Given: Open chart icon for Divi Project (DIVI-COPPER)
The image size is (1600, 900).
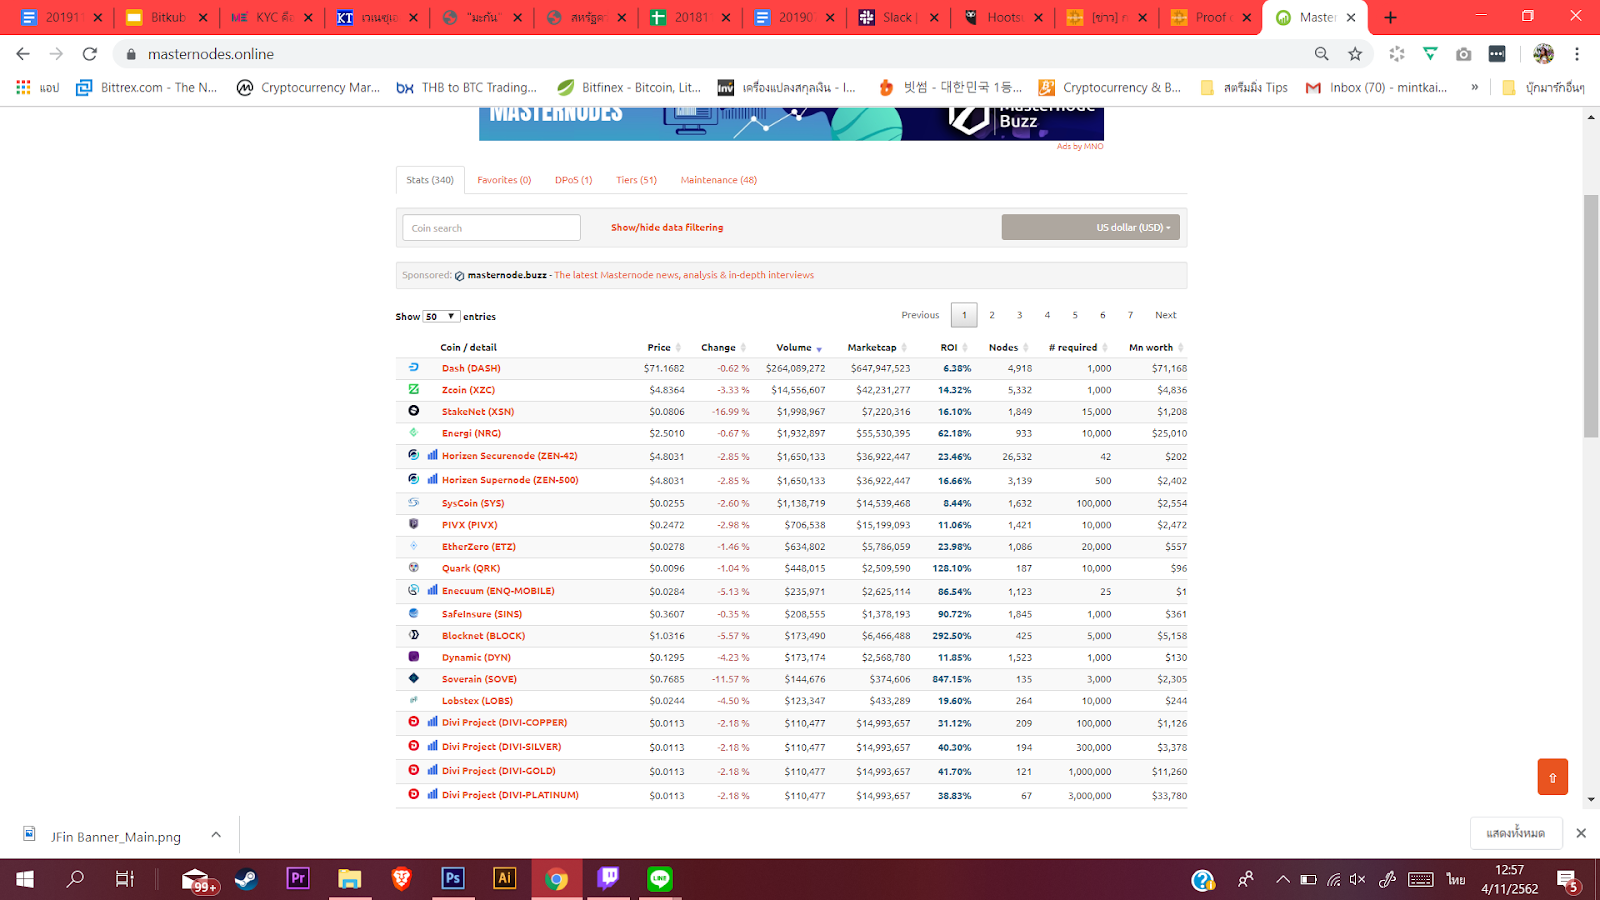Looking at the screenshot, I should click(x=432, y=722).
